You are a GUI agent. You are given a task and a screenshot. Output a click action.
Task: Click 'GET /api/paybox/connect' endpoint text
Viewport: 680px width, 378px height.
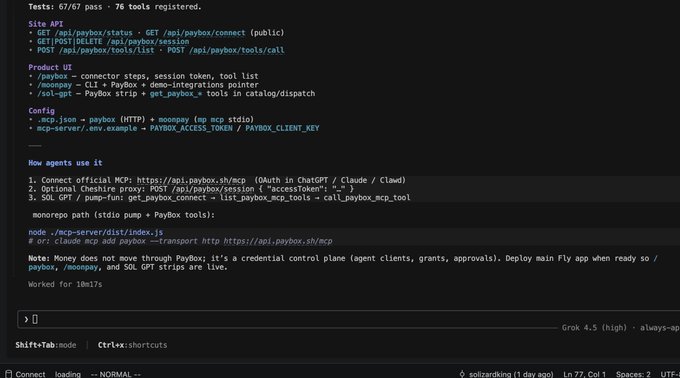195,33
